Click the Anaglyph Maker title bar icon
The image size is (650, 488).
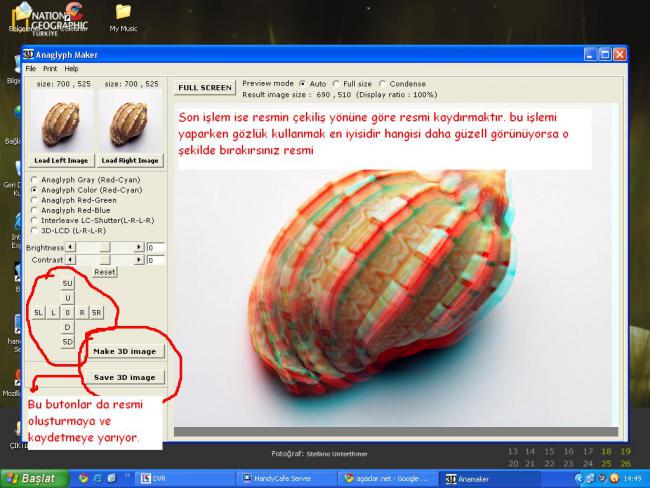[x=28, y=55]
